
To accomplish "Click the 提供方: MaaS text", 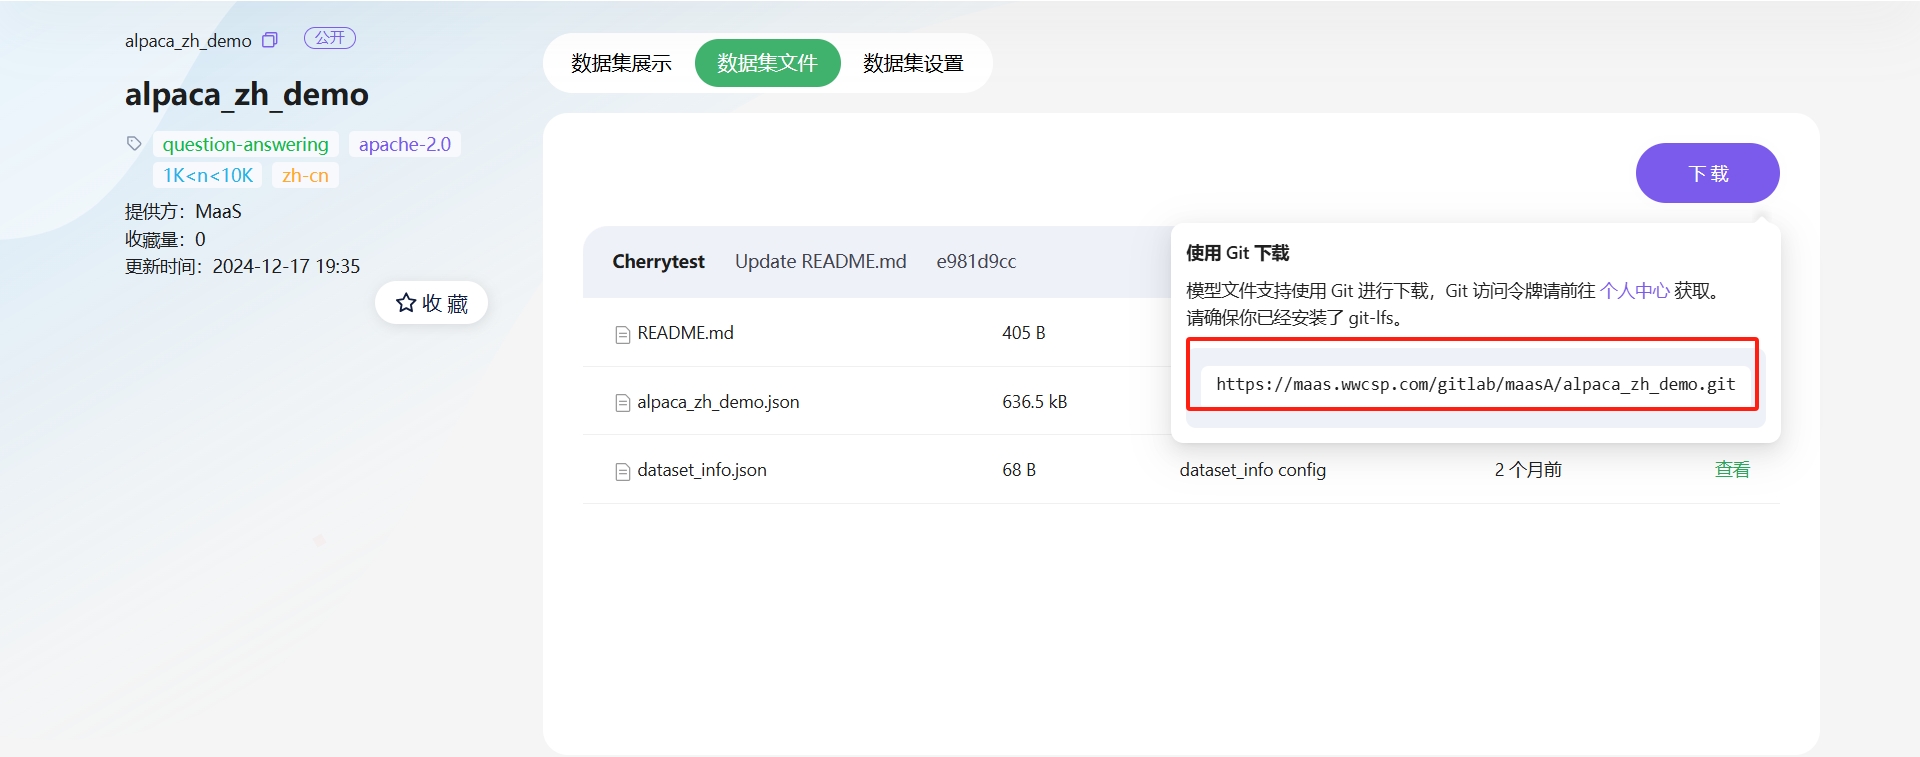I will (183, 211).
